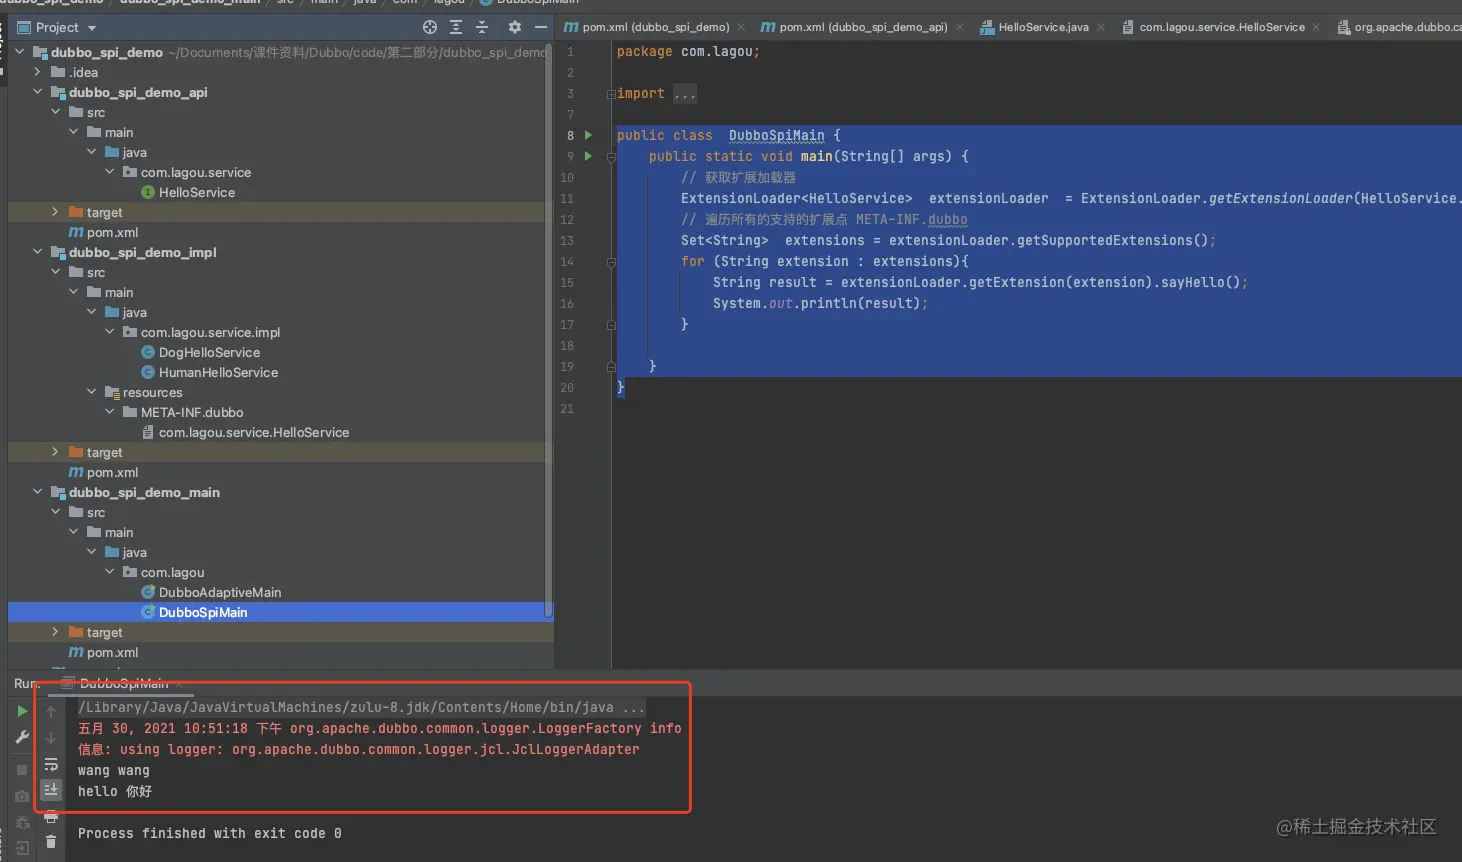Collapse the META-INF.dubbo folder

(x=110, y=412)
